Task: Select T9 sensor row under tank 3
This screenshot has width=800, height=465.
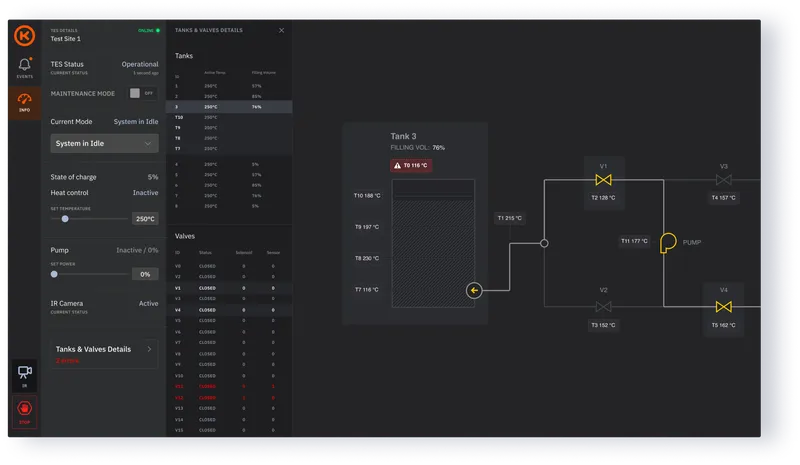Action: point(229,128)
